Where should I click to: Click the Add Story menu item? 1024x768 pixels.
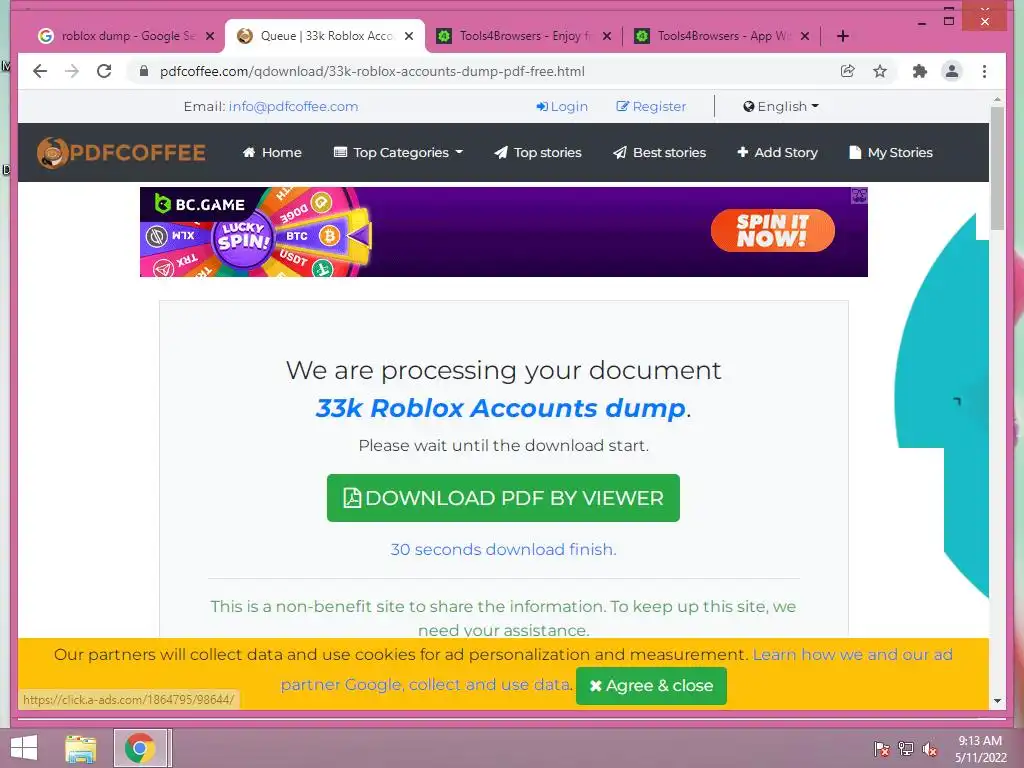pos(777,153)
